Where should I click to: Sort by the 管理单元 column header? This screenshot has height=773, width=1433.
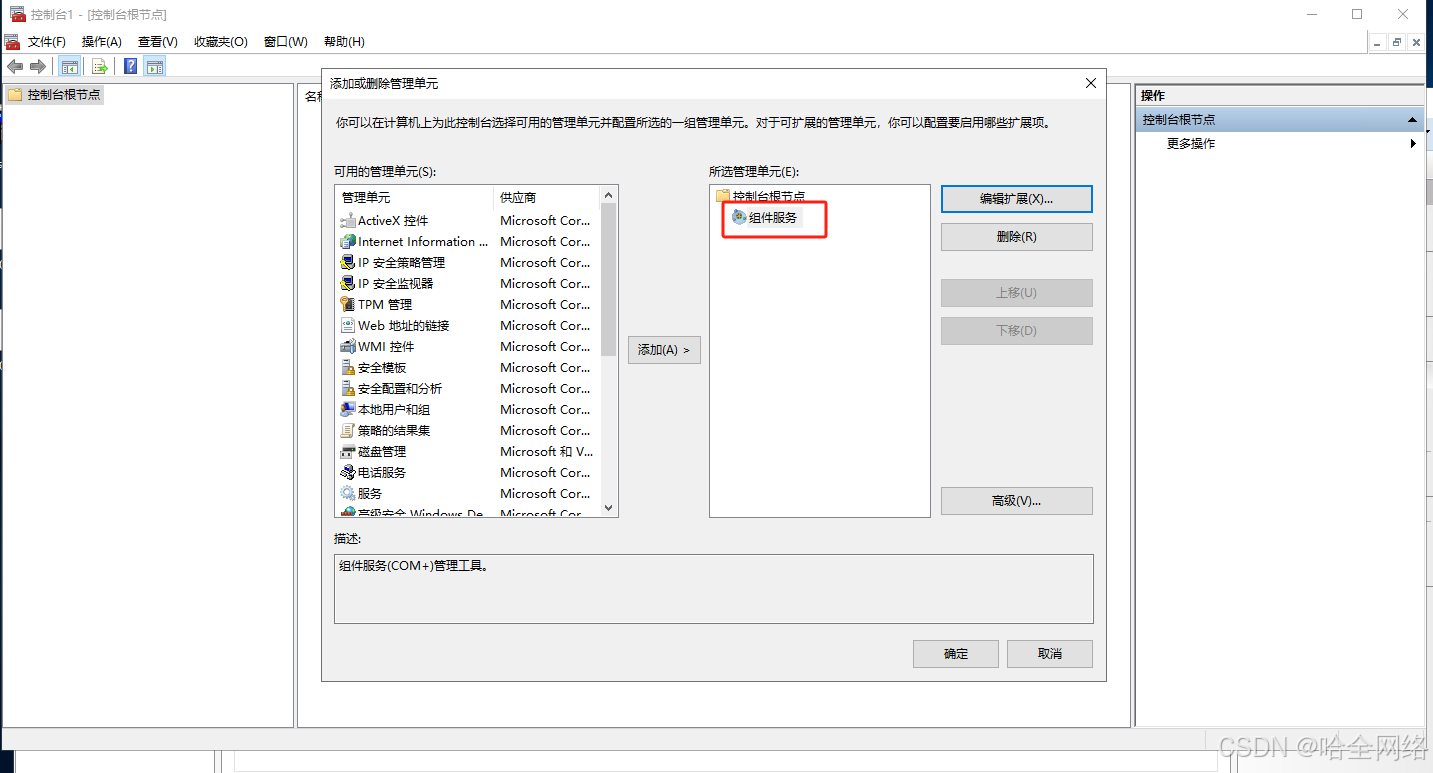tap(414, 198)
